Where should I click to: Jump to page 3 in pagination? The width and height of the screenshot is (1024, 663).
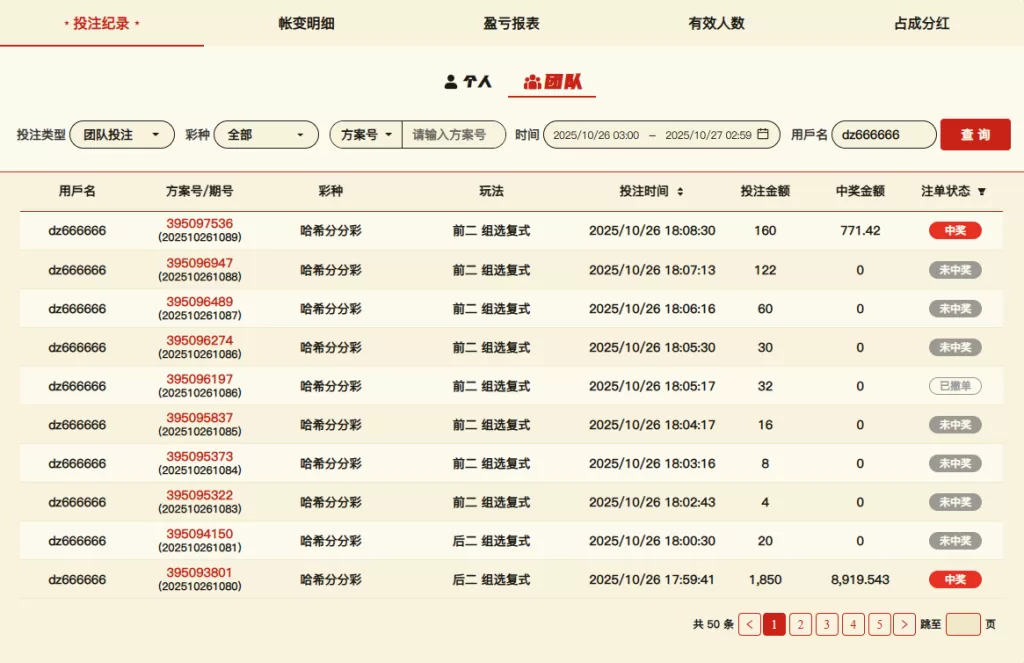(x=826, y=624)
